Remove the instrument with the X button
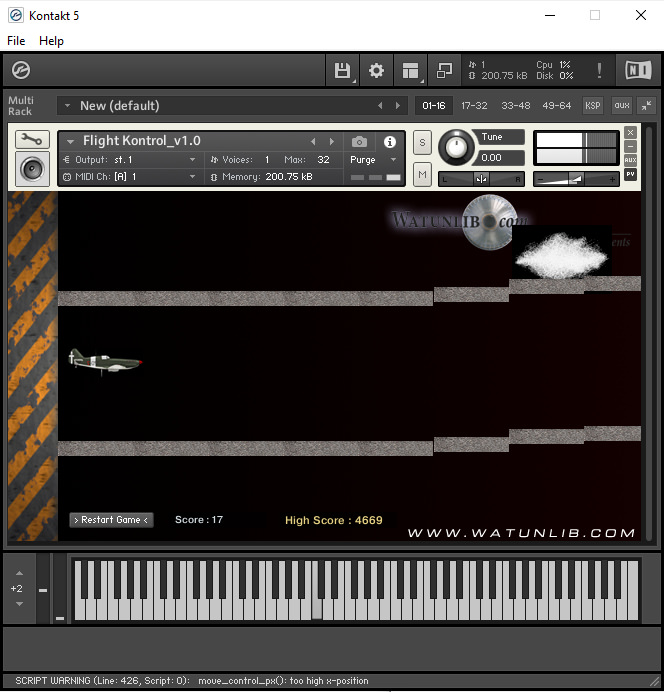The width and height of the screenshot is (664, 692). tap(630, 132)
